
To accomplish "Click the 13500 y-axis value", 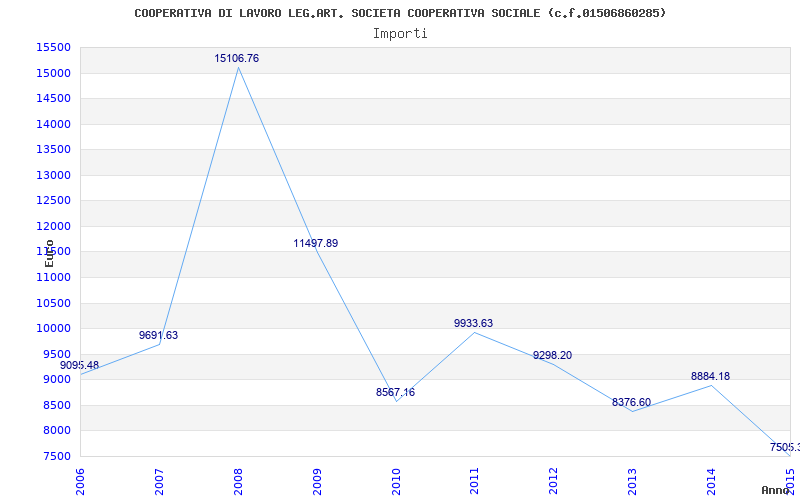I will click(x=53, y=149).
